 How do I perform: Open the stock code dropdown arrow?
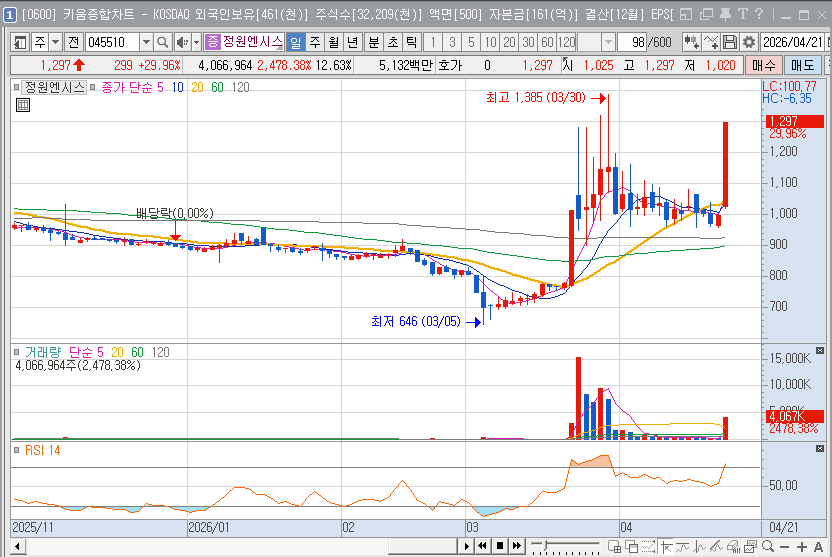[x=146, y=42]
